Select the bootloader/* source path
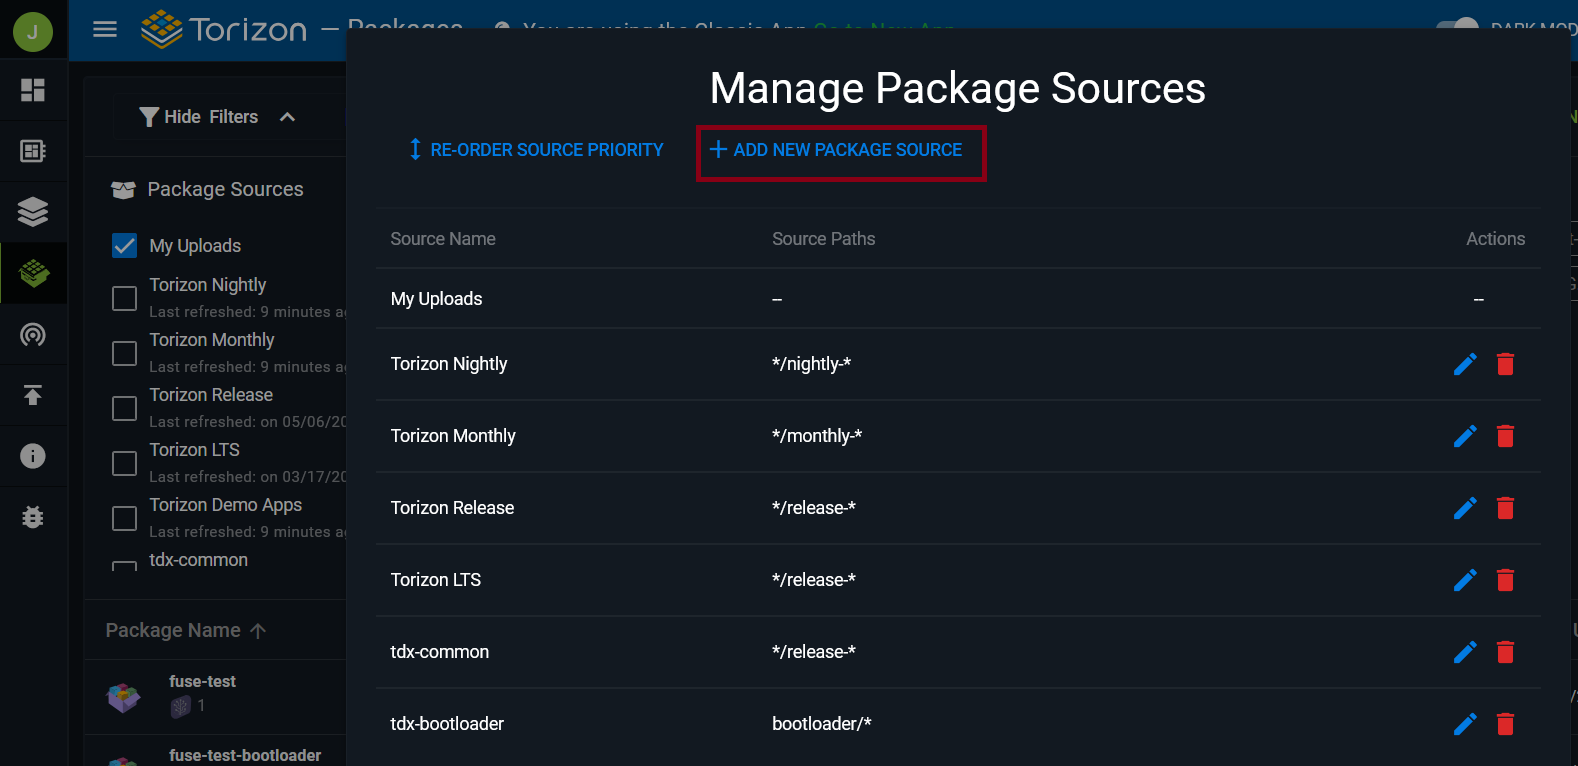1578x766 pixels. pyautogui.click(x=822, y=724)
